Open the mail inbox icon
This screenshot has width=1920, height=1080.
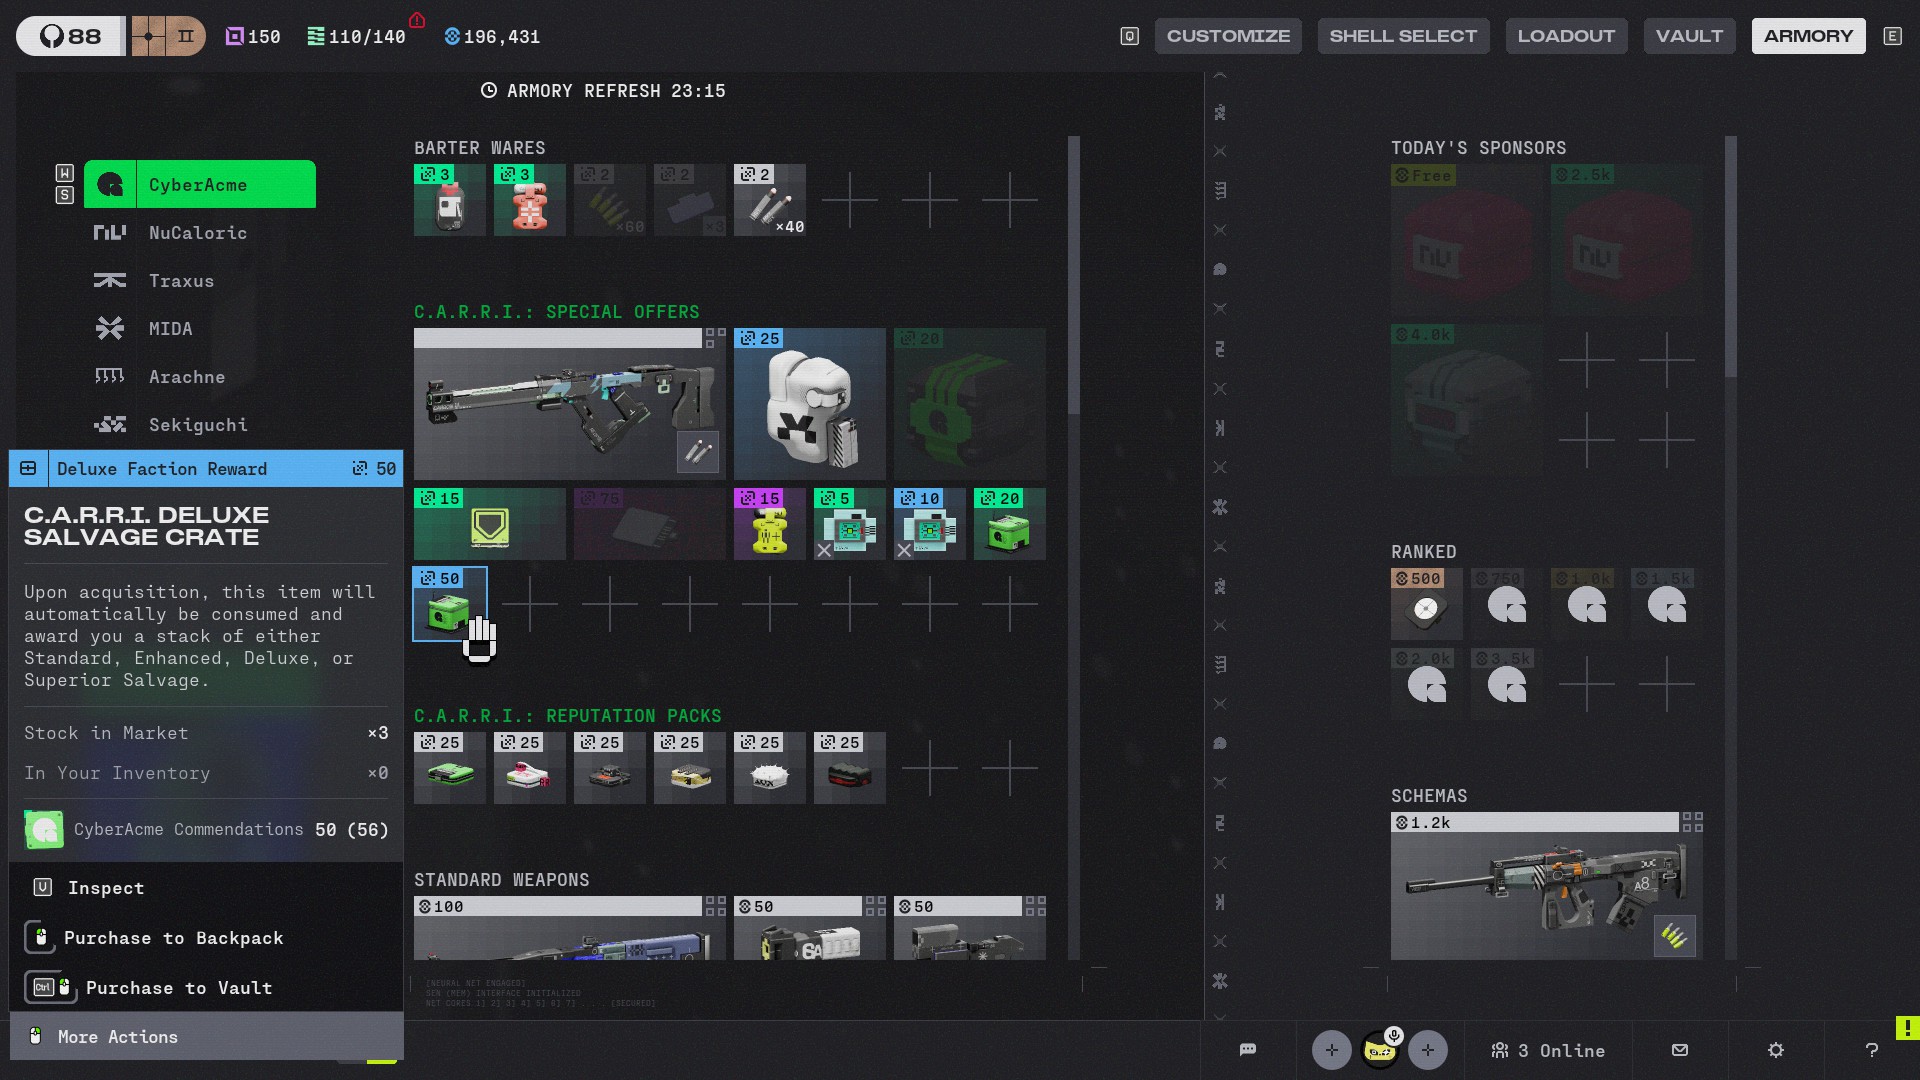1680,1050
